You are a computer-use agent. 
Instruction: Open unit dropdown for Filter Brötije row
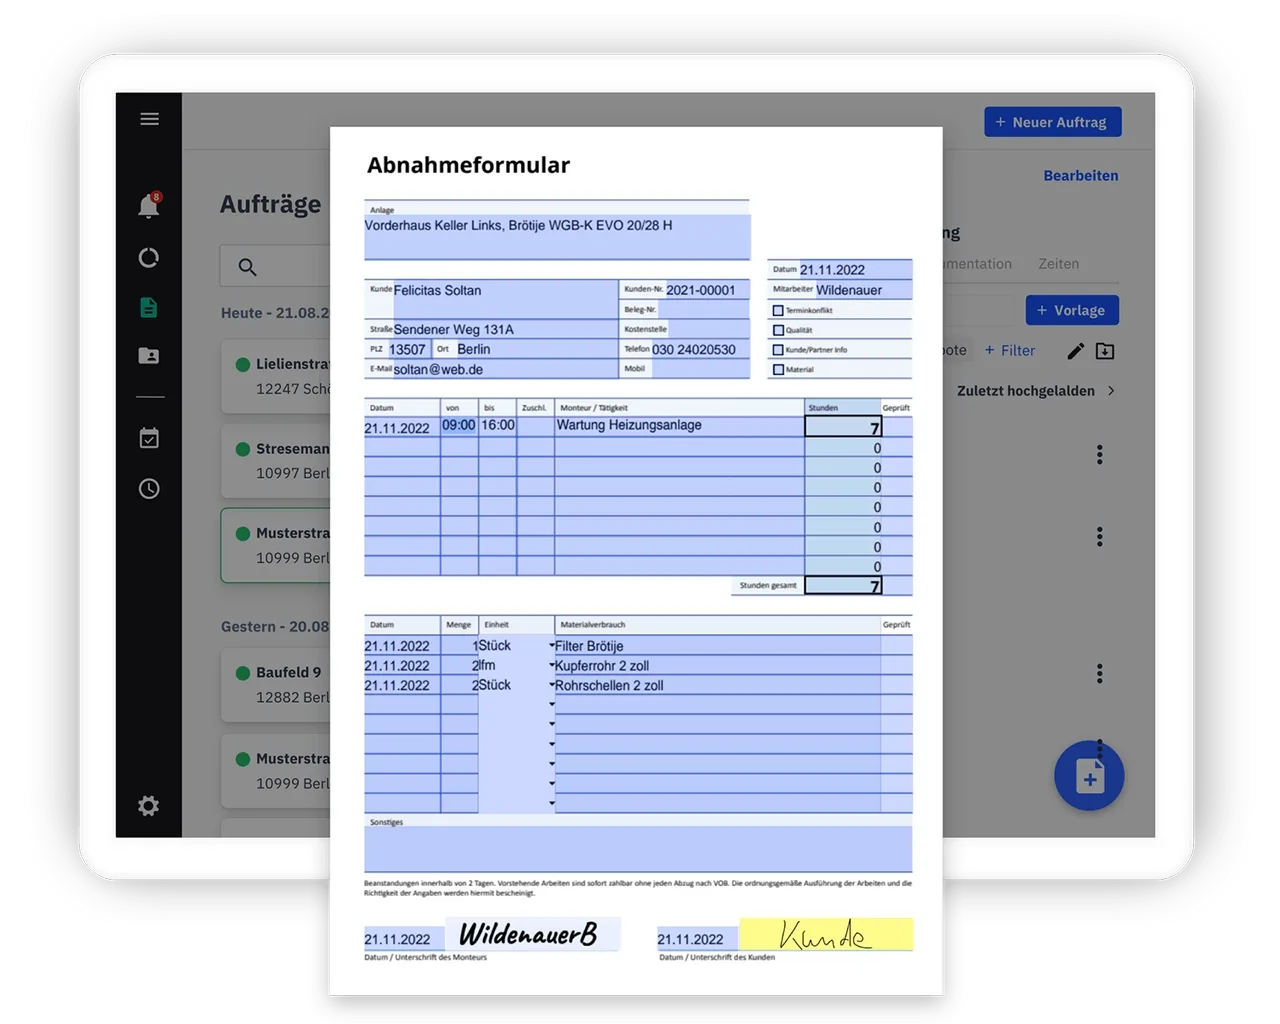click(551, 646)
